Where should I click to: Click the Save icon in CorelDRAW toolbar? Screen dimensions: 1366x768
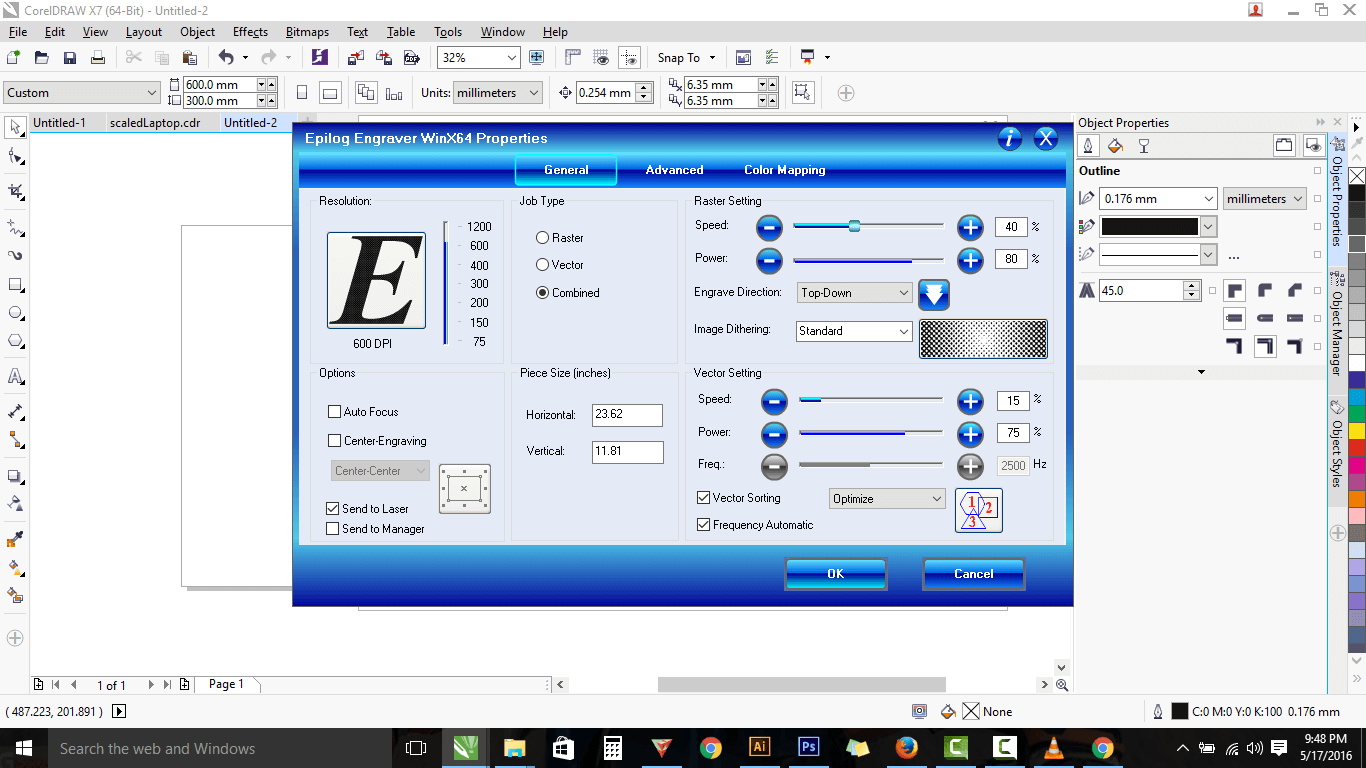coord(70,58)
